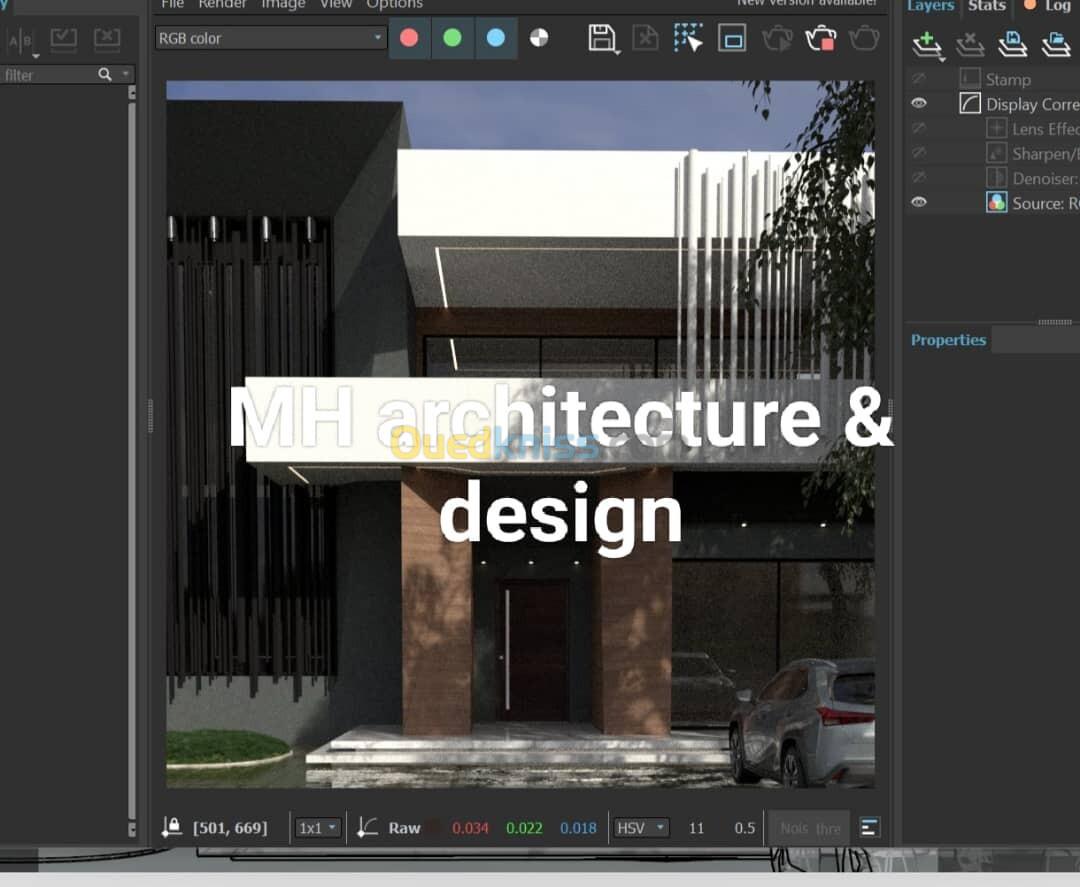Screen dimensions: 1080x887
Task: Click the Raw values button
Action: 404,828
